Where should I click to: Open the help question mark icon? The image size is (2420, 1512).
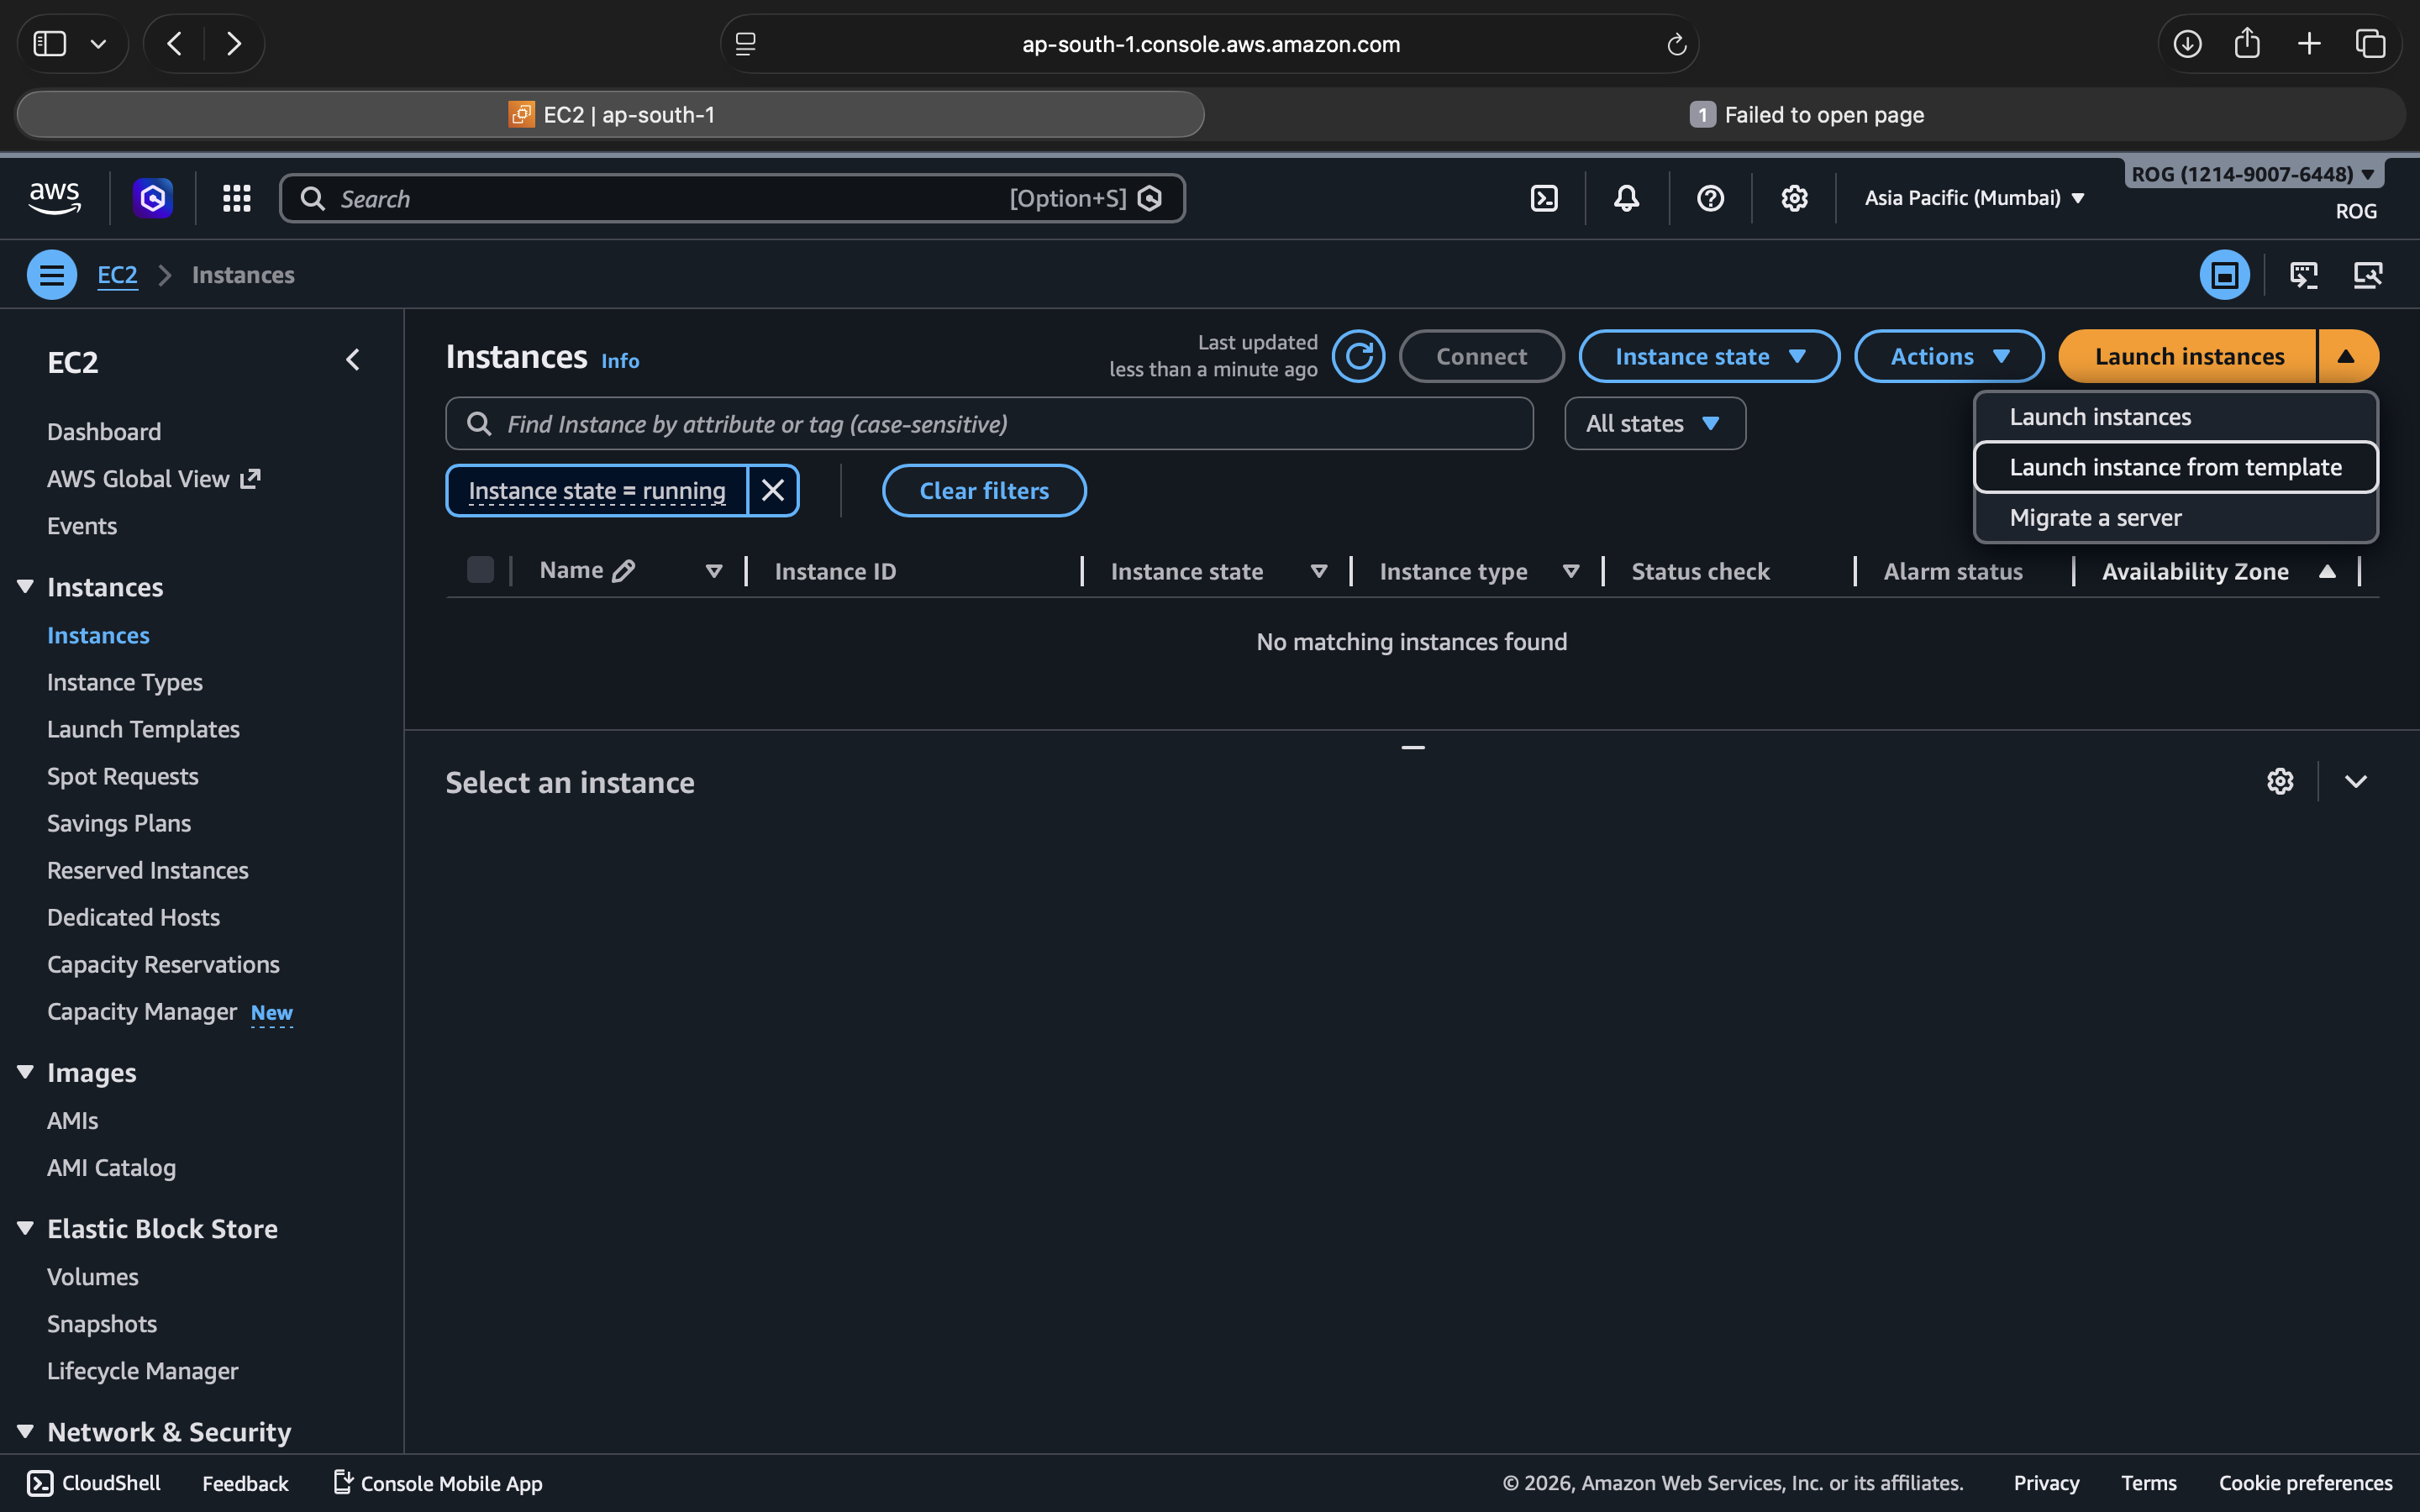coord(1710,198)
